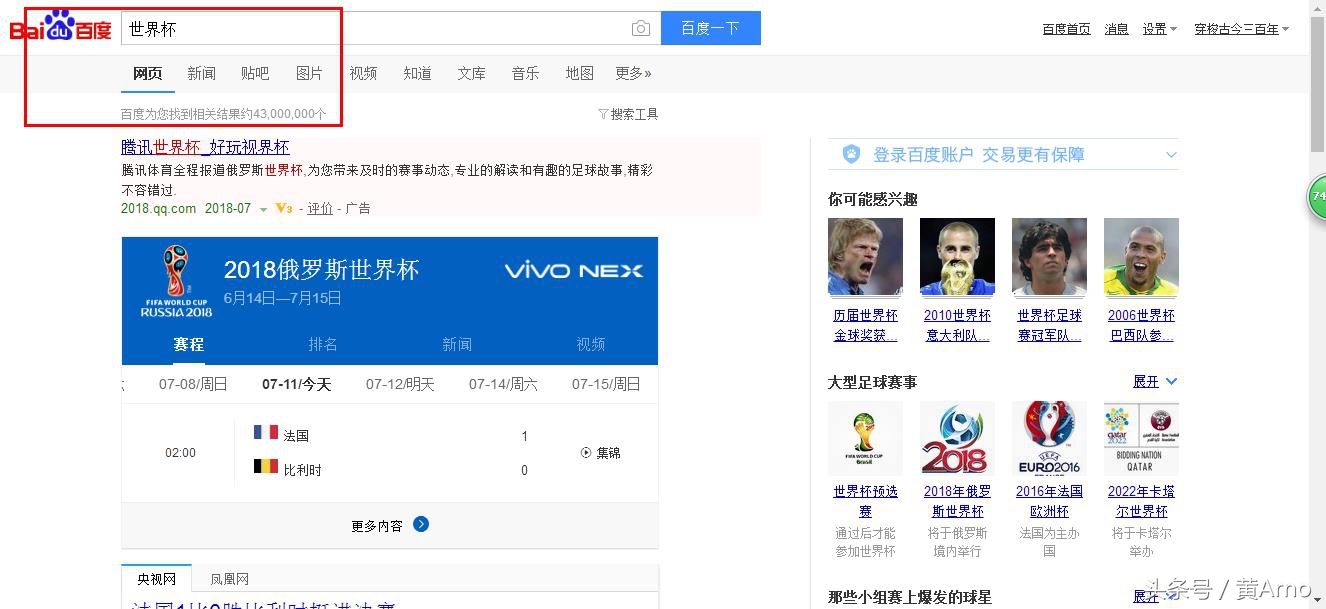Open the 2010世界杯意大利队 thumbnail
1326x609 pixels.
(x=957, y=257)
